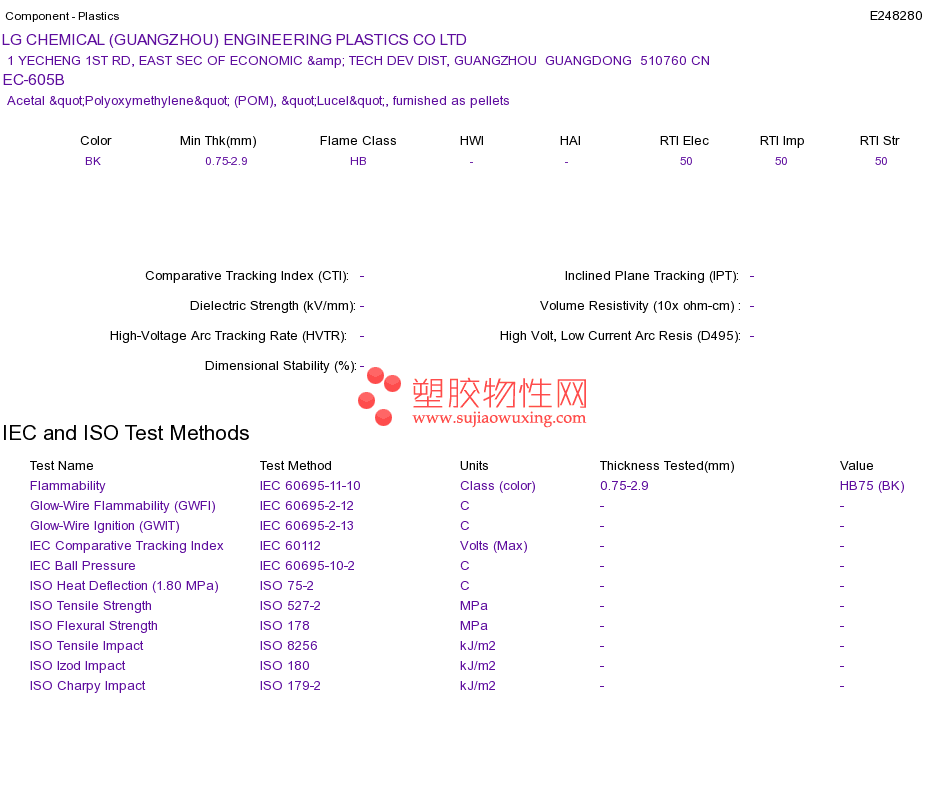This screenshot has width=950, height=800.
Task: Click test method IEC 60695-10-2
Action: pyautogui.click(x=307, y=565)
